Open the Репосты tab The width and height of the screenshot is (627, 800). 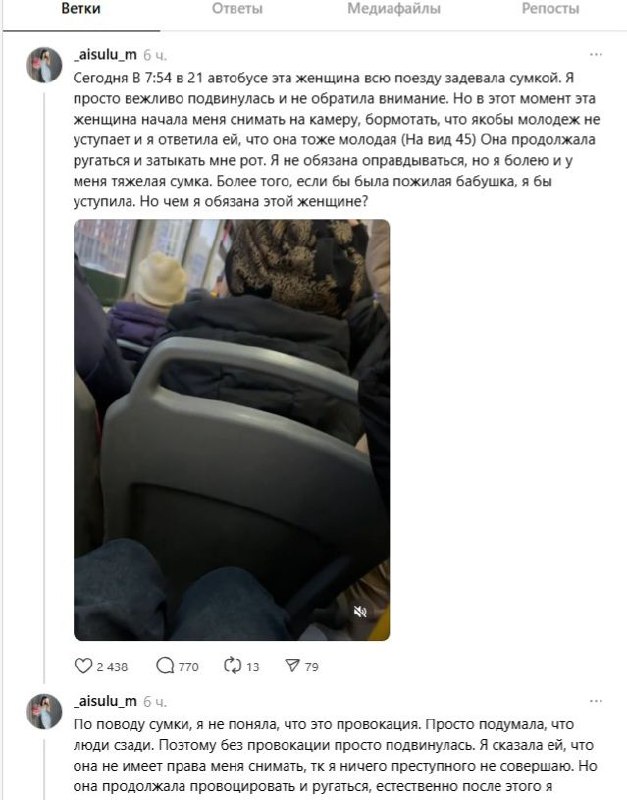pos(550,9)
